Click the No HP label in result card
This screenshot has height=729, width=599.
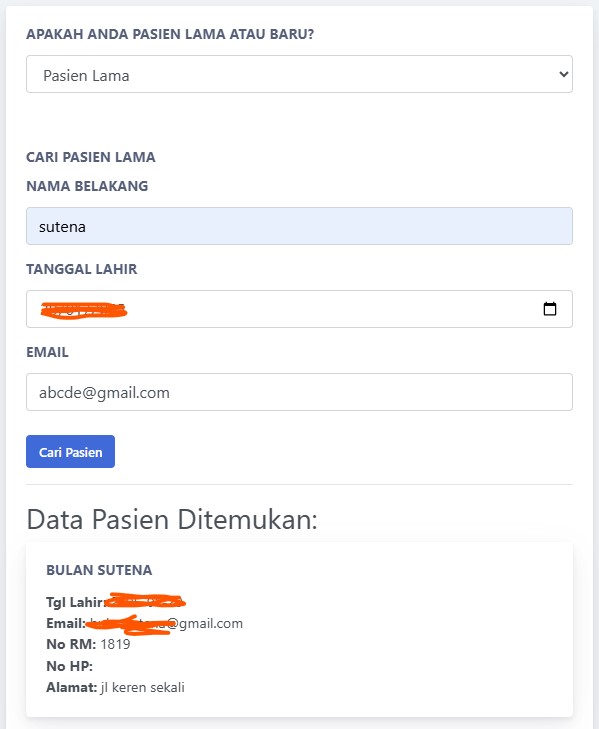[69, 666]
